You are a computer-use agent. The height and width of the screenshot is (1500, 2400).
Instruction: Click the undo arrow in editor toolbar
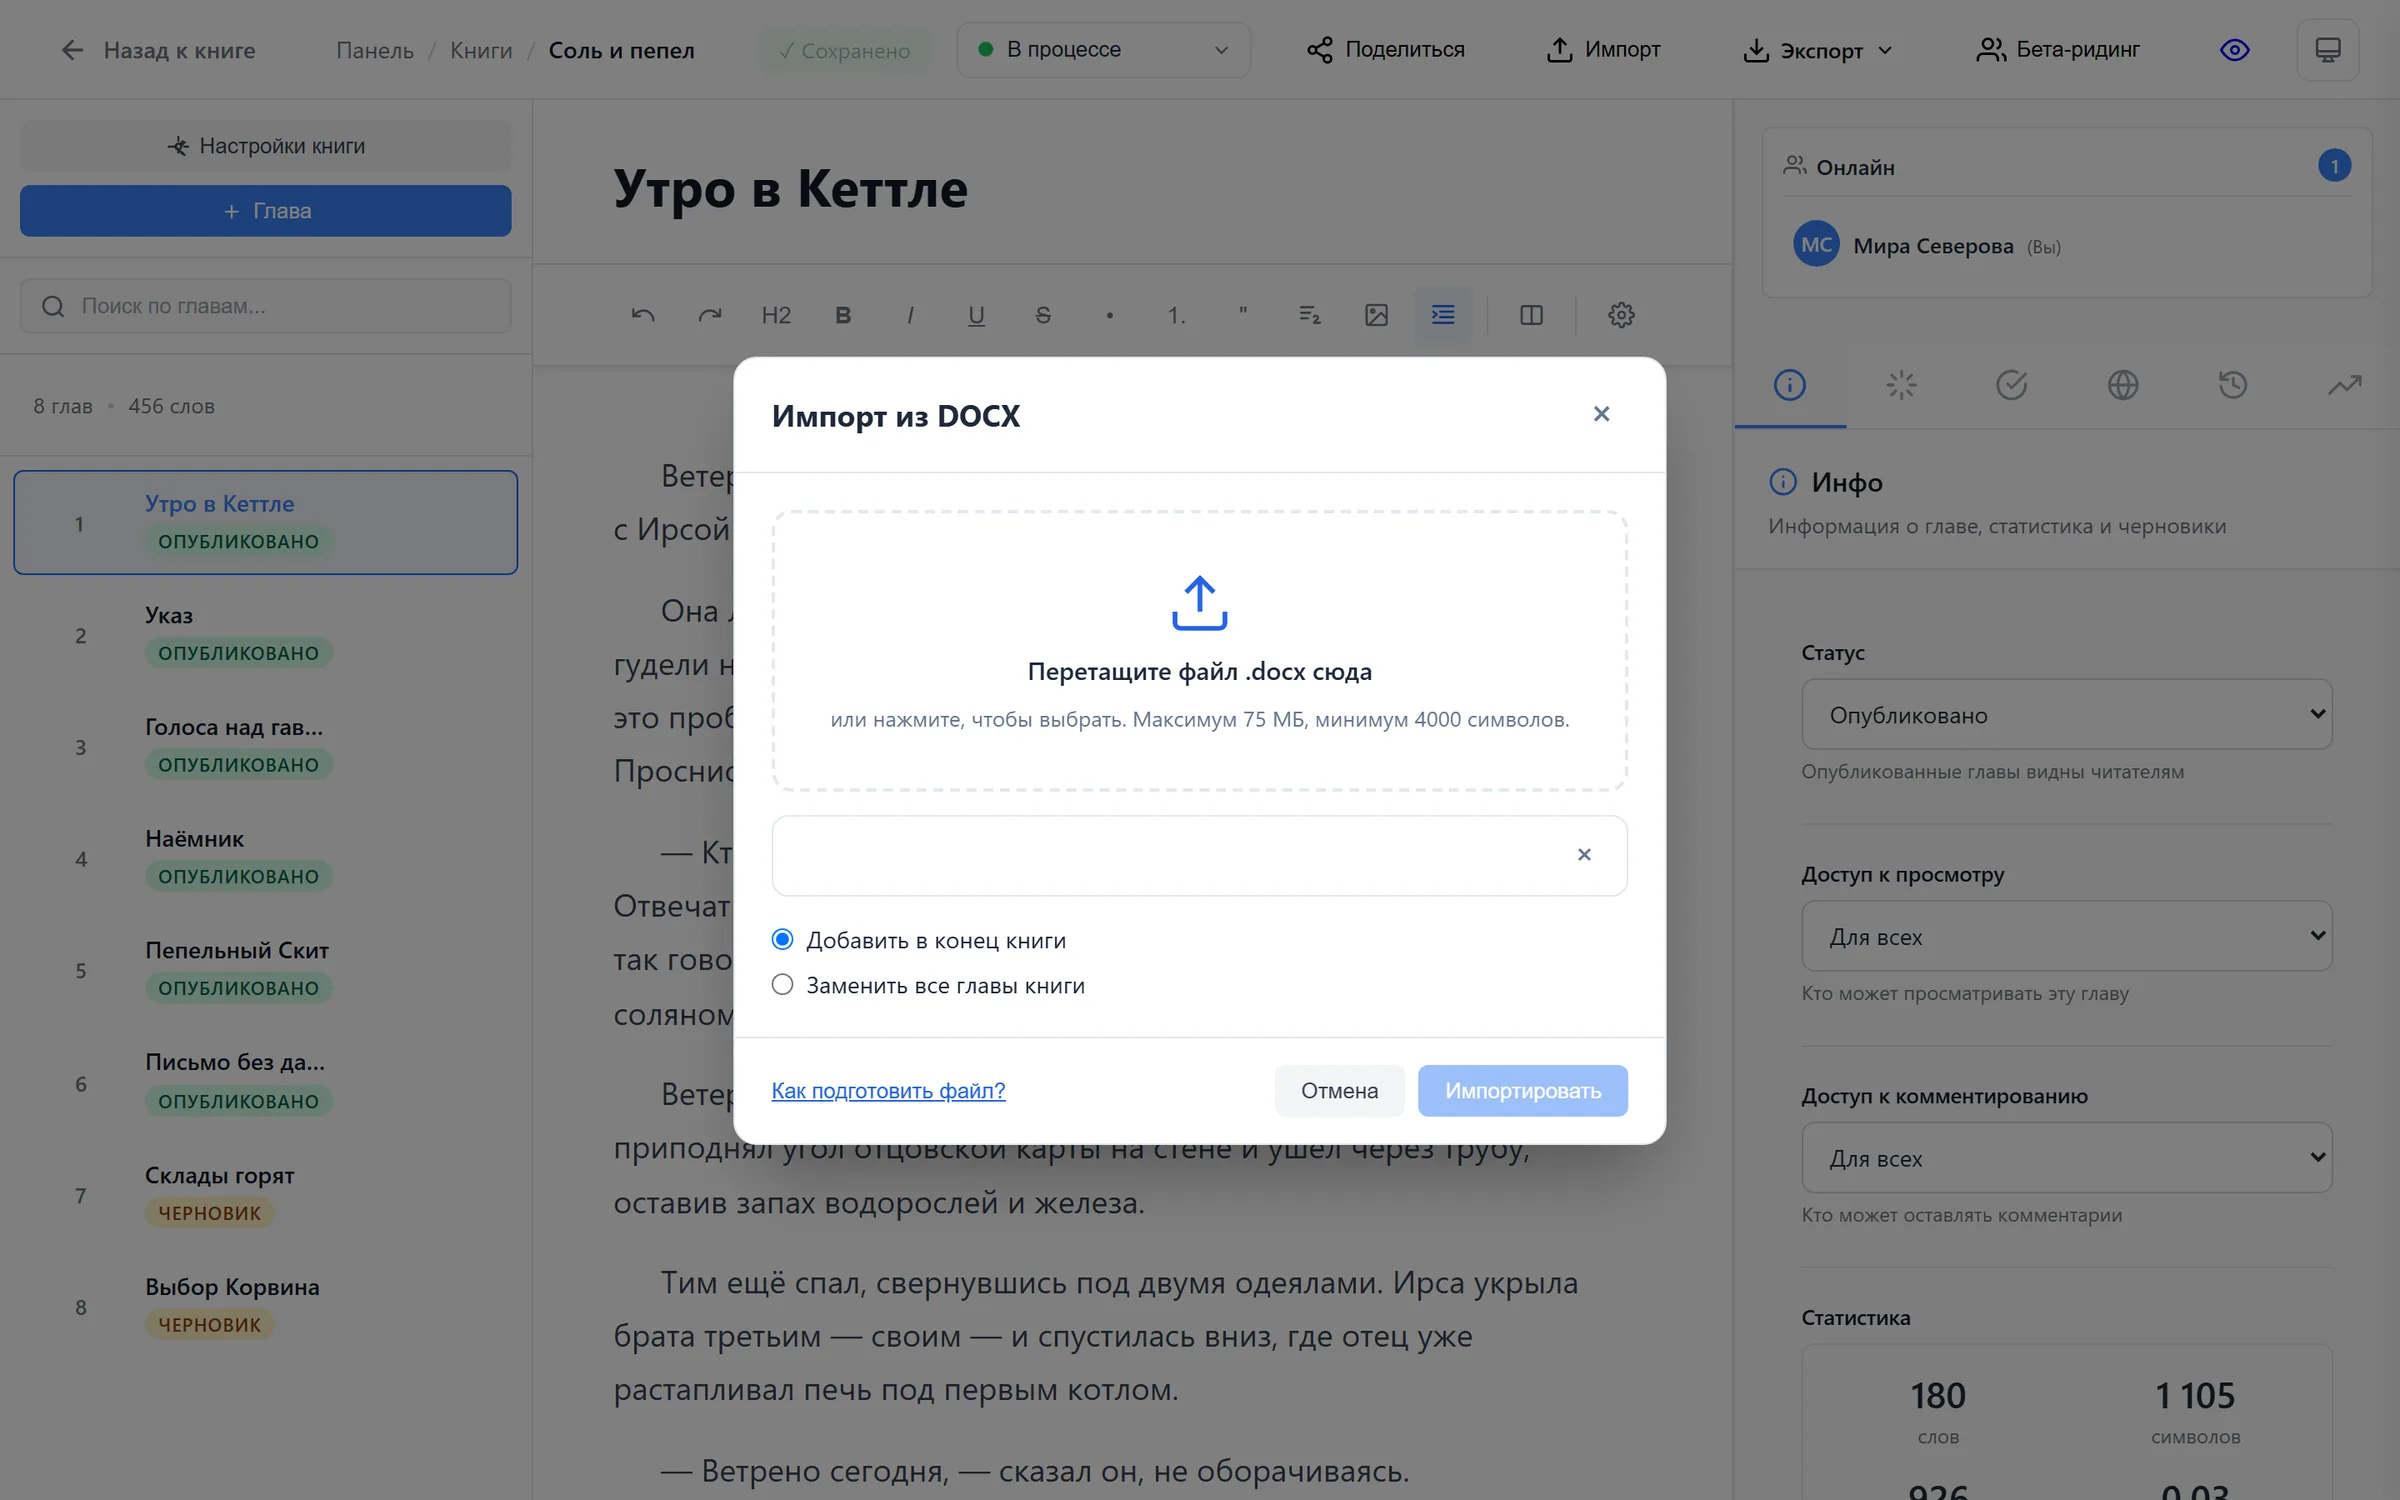[x=643, y=315]
